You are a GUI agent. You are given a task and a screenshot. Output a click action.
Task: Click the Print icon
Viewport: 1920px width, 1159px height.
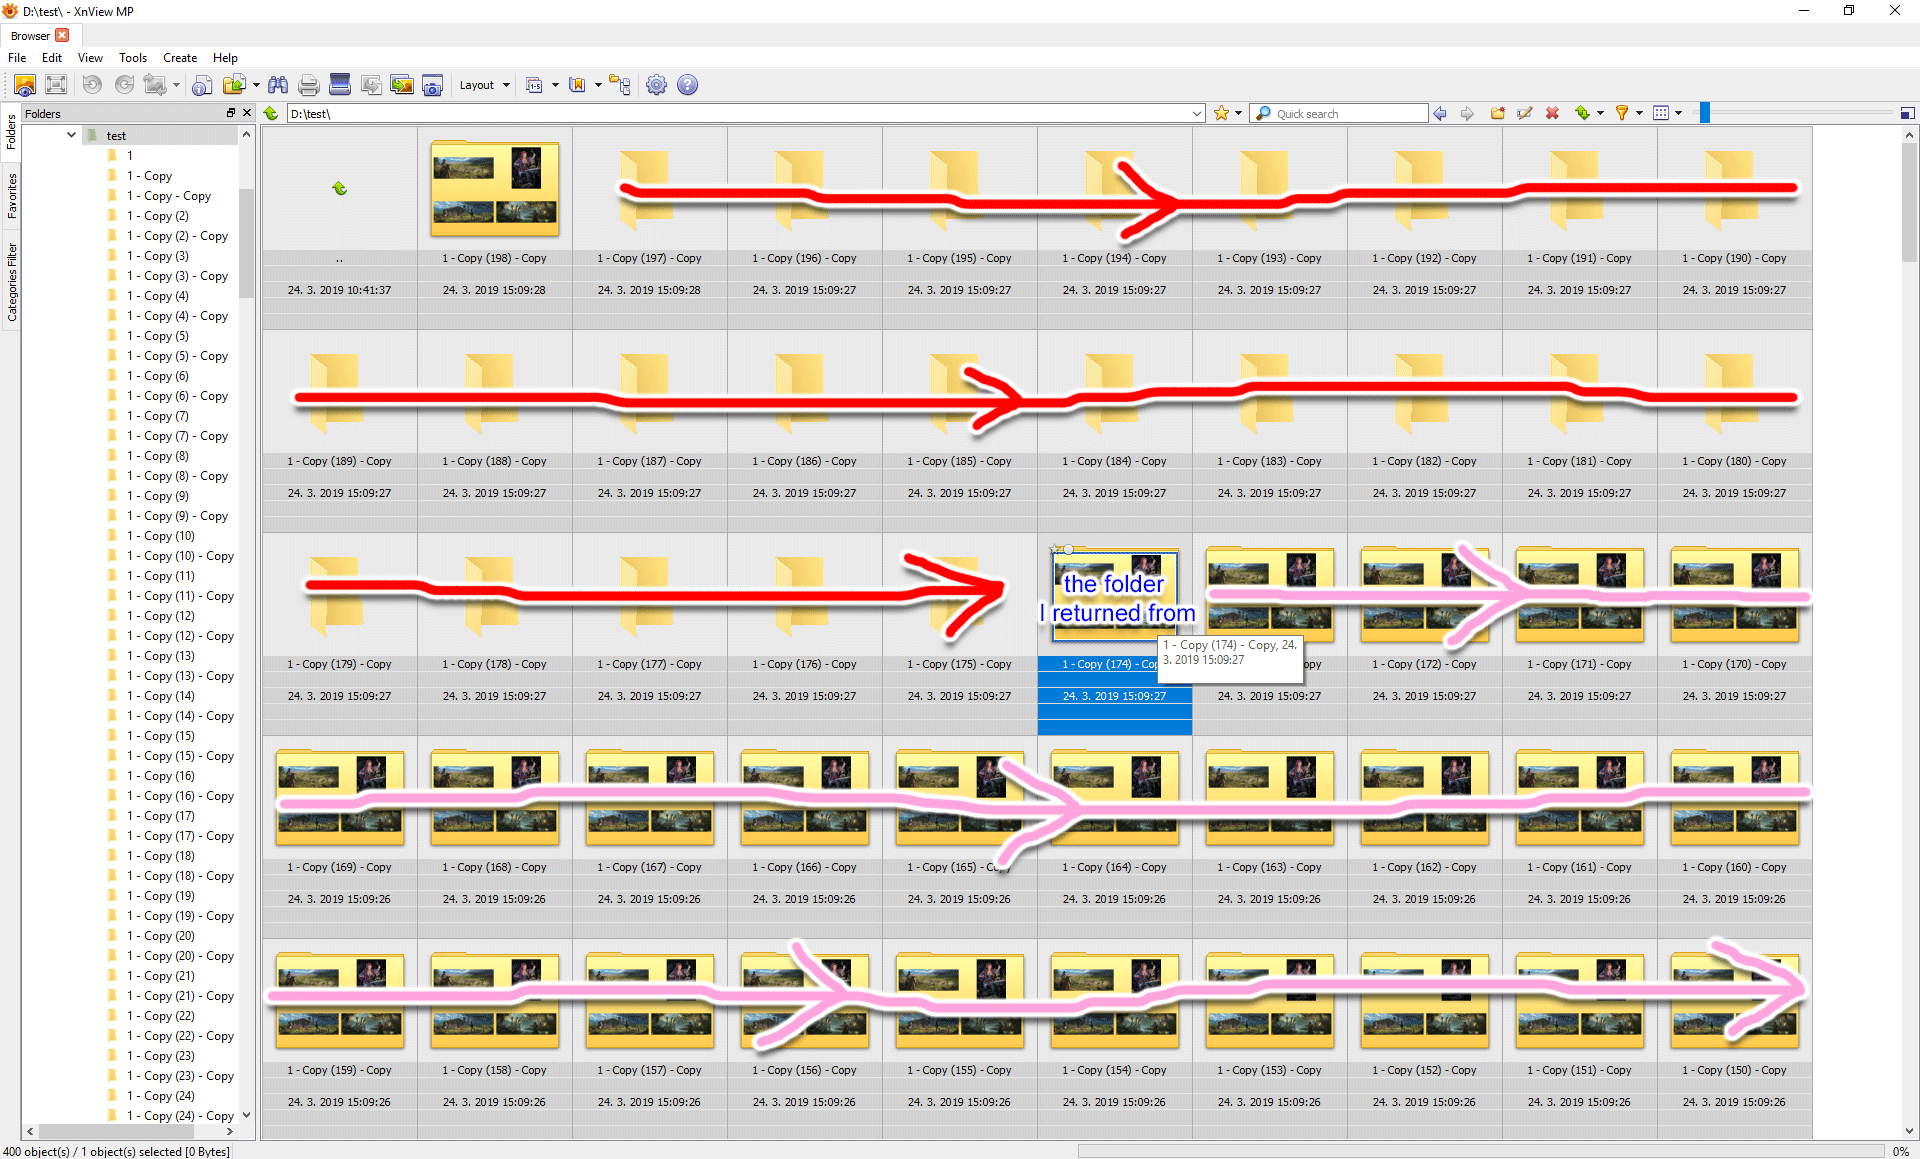coord(309,85)
